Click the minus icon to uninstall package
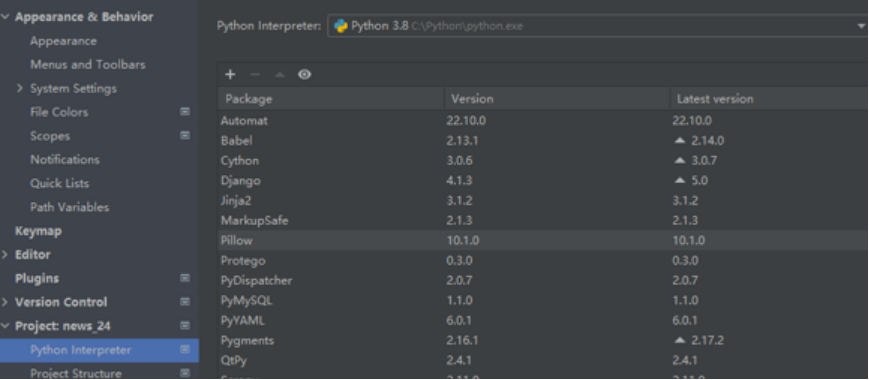 [255, 75]
